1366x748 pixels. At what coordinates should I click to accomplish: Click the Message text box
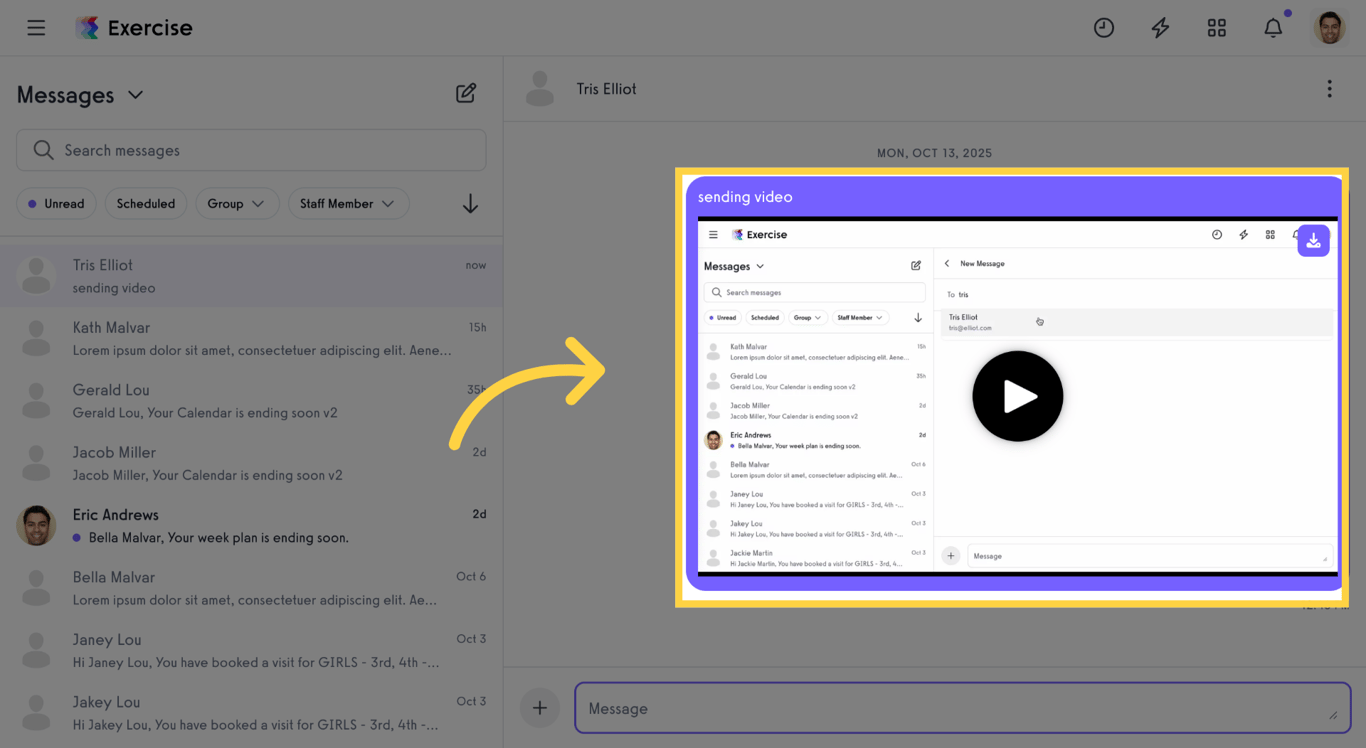pos(962,708)
